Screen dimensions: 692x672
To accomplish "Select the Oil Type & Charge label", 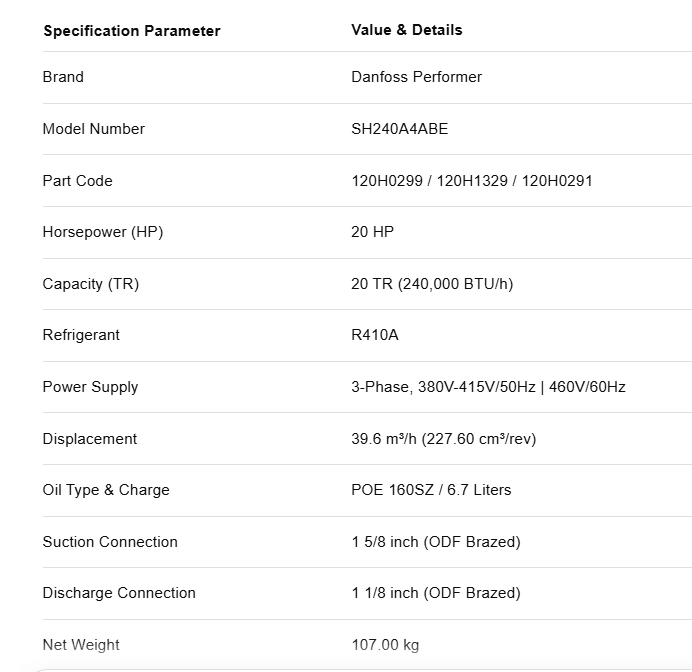I will 106,490.
